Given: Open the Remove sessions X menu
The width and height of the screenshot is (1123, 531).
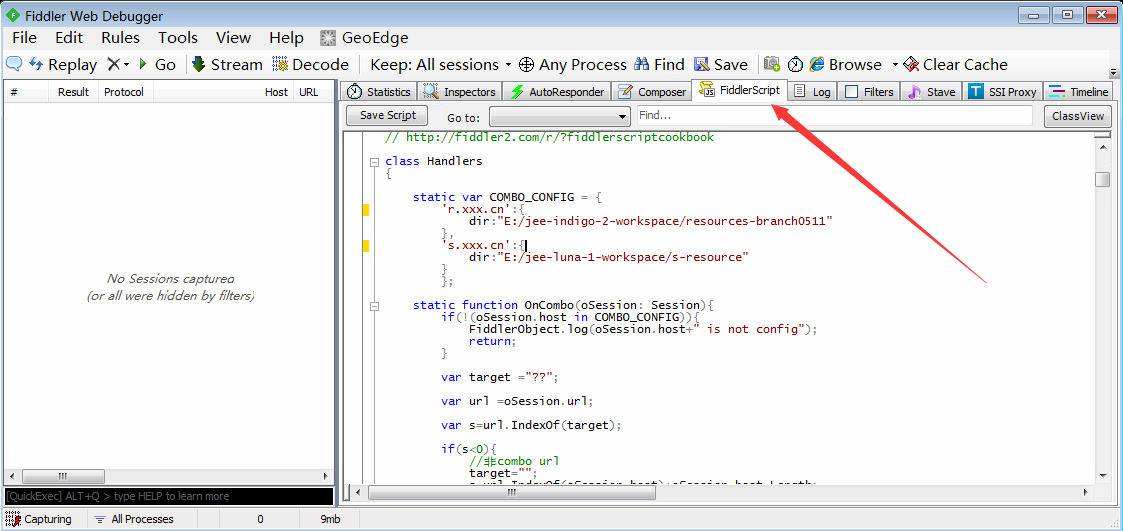Looking at the screenshot, I should click(x=118, y=64).
